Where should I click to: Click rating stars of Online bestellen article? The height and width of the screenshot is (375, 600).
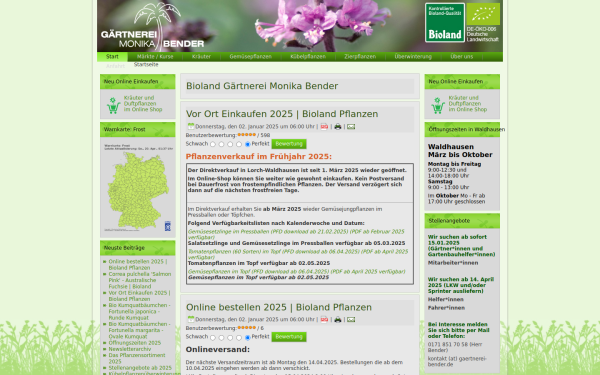(247, 328)
